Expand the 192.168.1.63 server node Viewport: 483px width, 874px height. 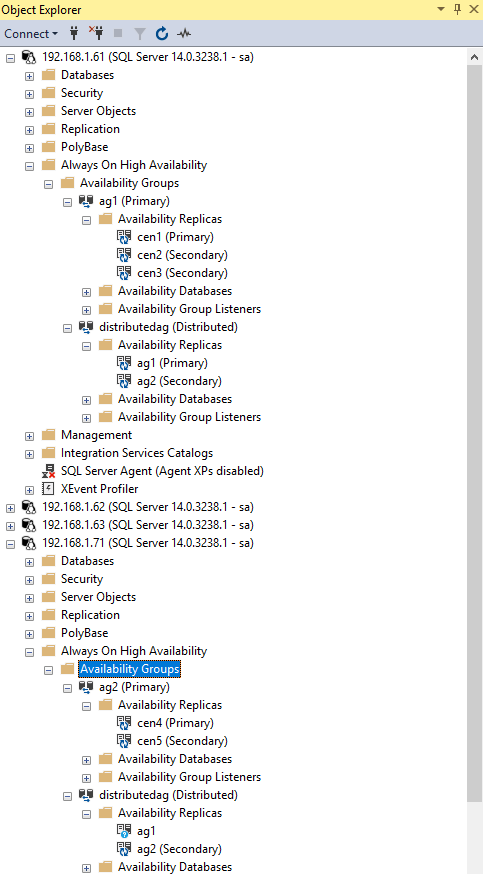10,526
